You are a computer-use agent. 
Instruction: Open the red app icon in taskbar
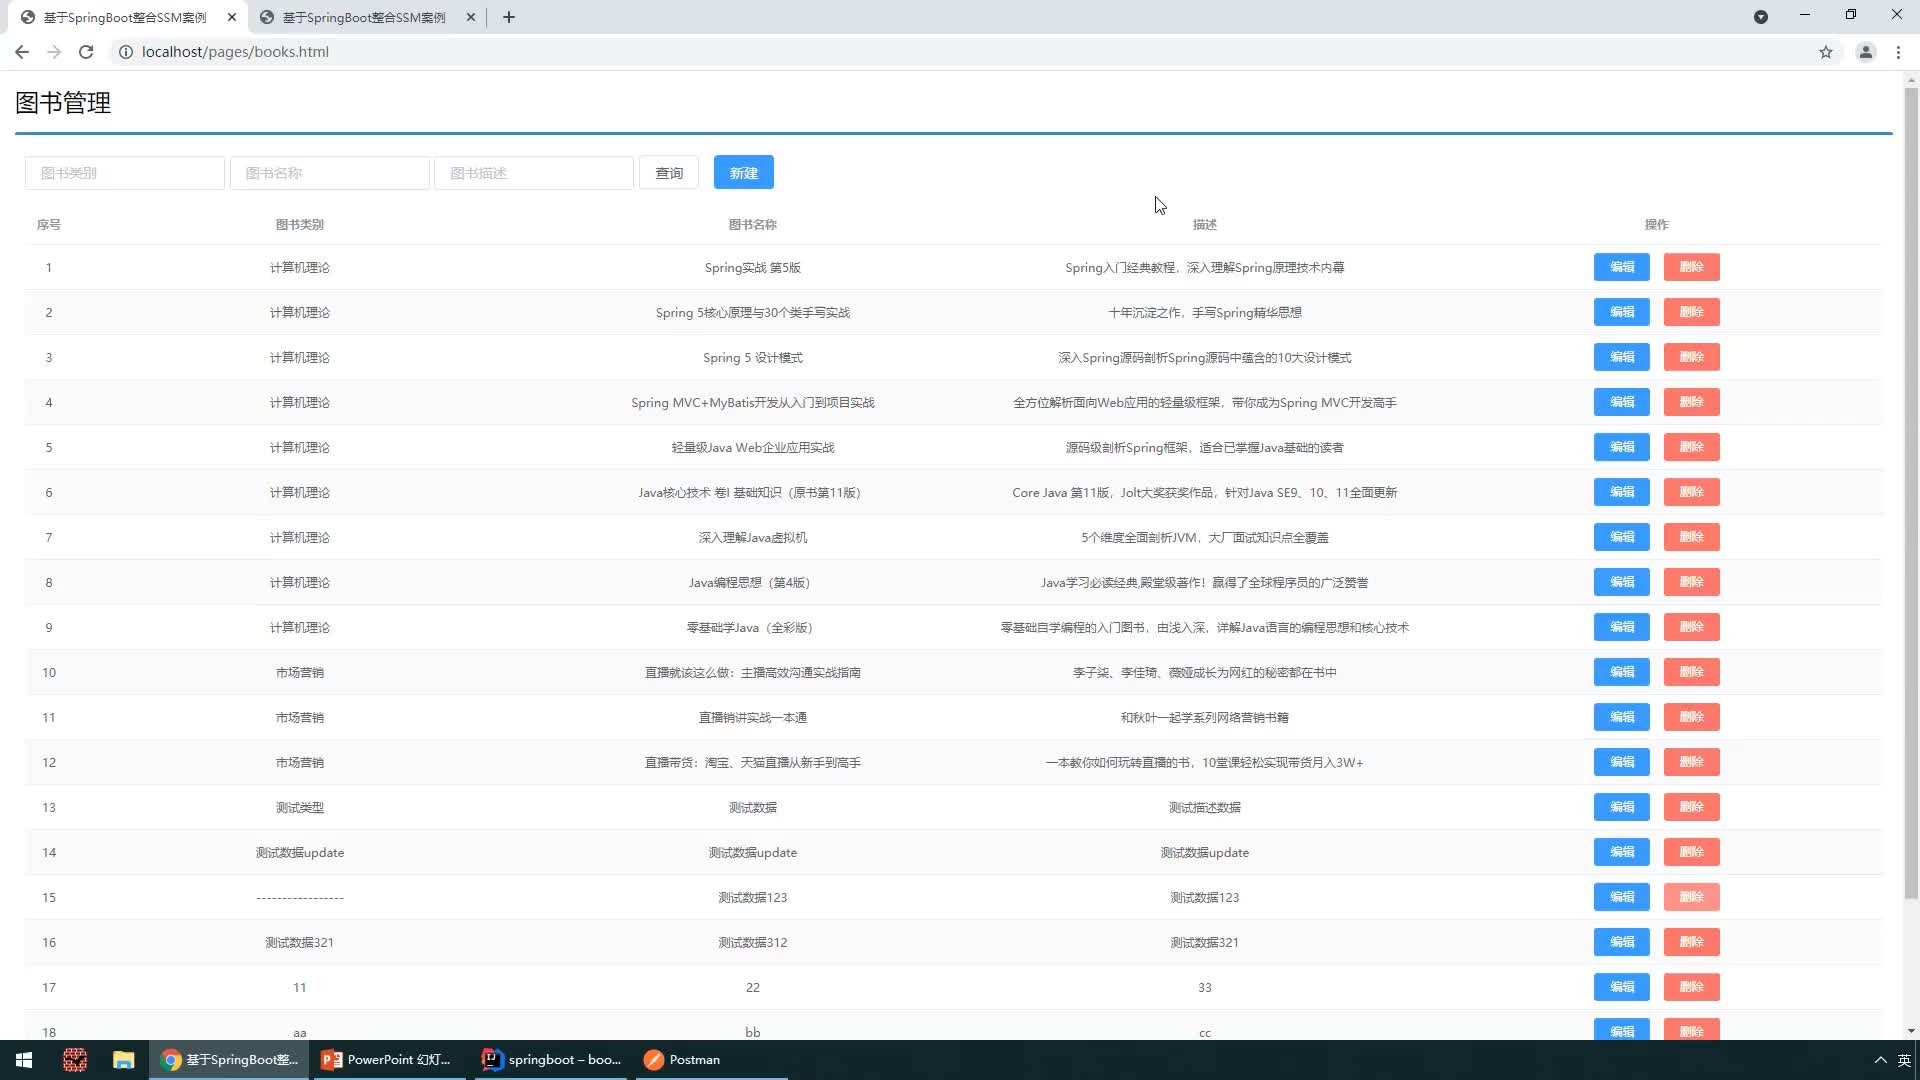tap(75, 1060)
